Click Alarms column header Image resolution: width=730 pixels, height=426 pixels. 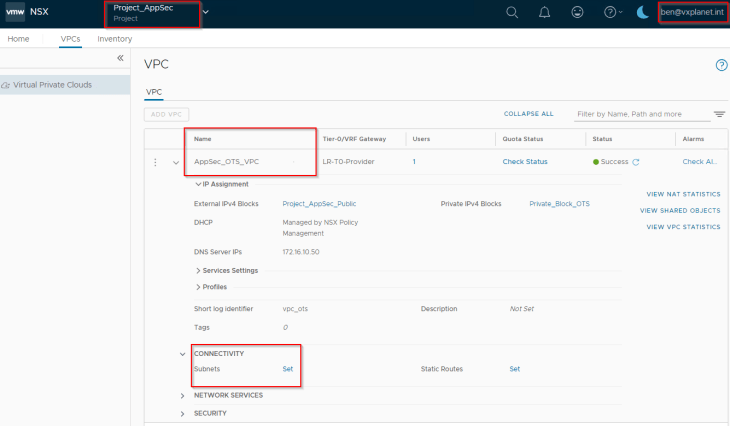693,139
